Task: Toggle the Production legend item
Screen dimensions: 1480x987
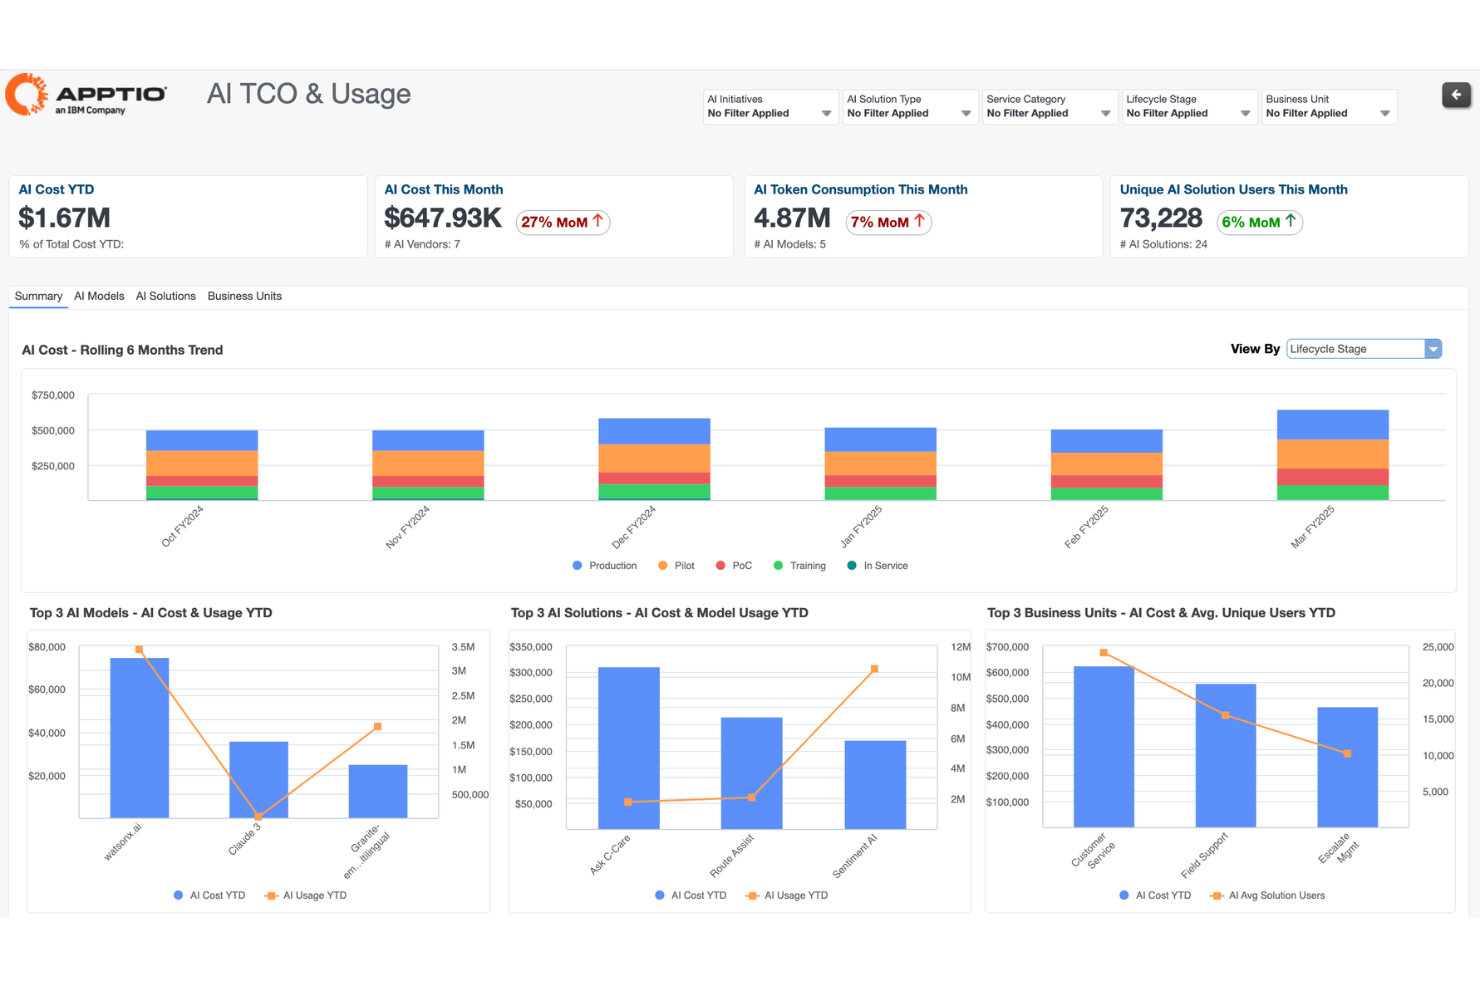Action: (605, 566)
